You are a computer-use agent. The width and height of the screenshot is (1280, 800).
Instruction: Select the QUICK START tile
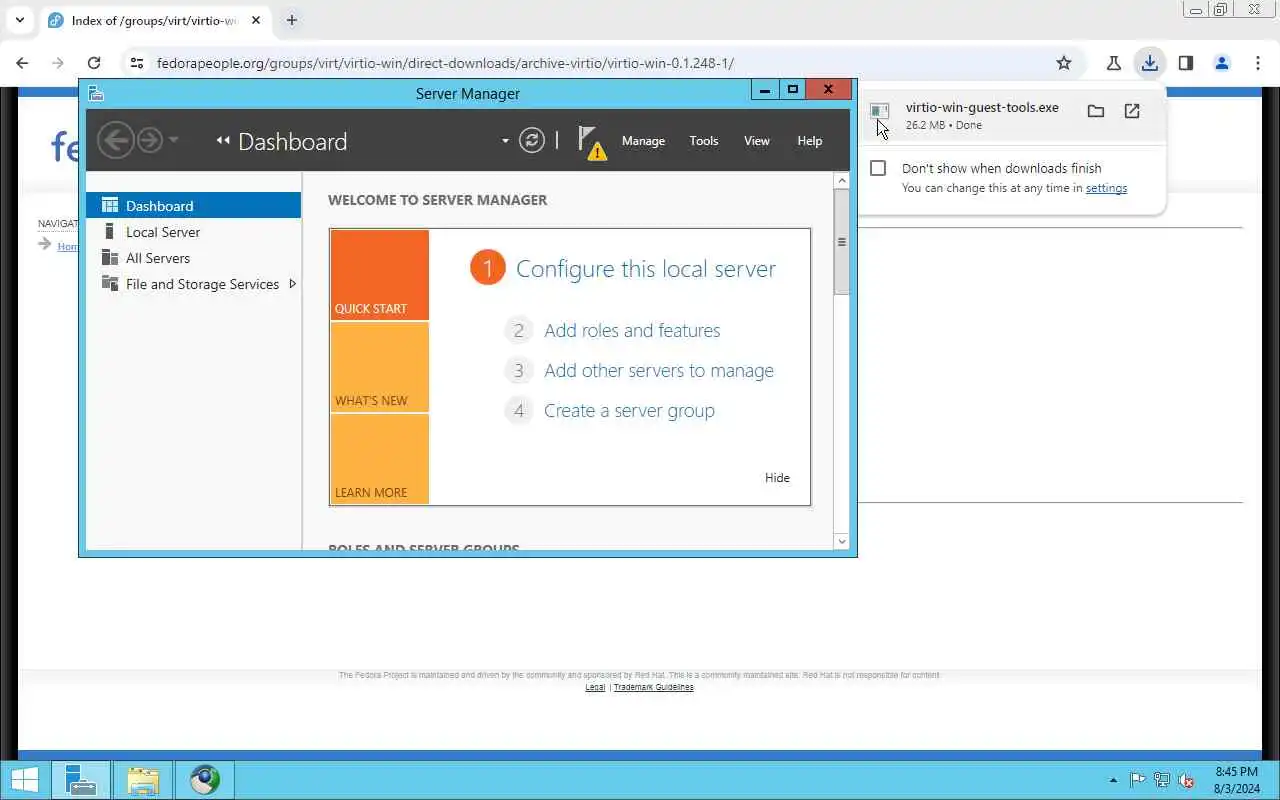(379, 275)
